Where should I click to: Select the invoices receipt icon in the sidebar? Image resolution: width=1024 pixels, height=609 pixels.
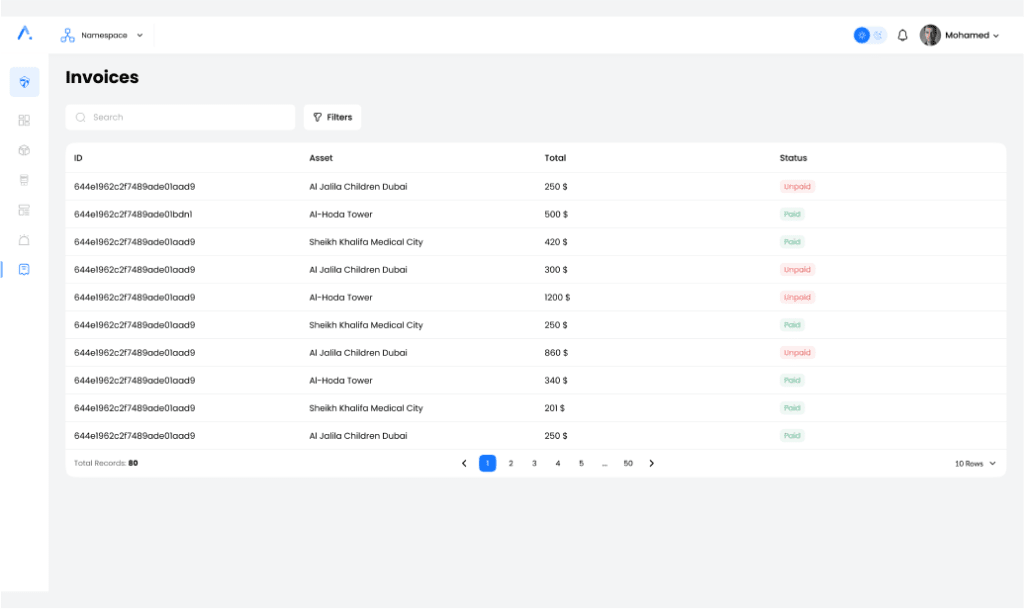point(24,269)
